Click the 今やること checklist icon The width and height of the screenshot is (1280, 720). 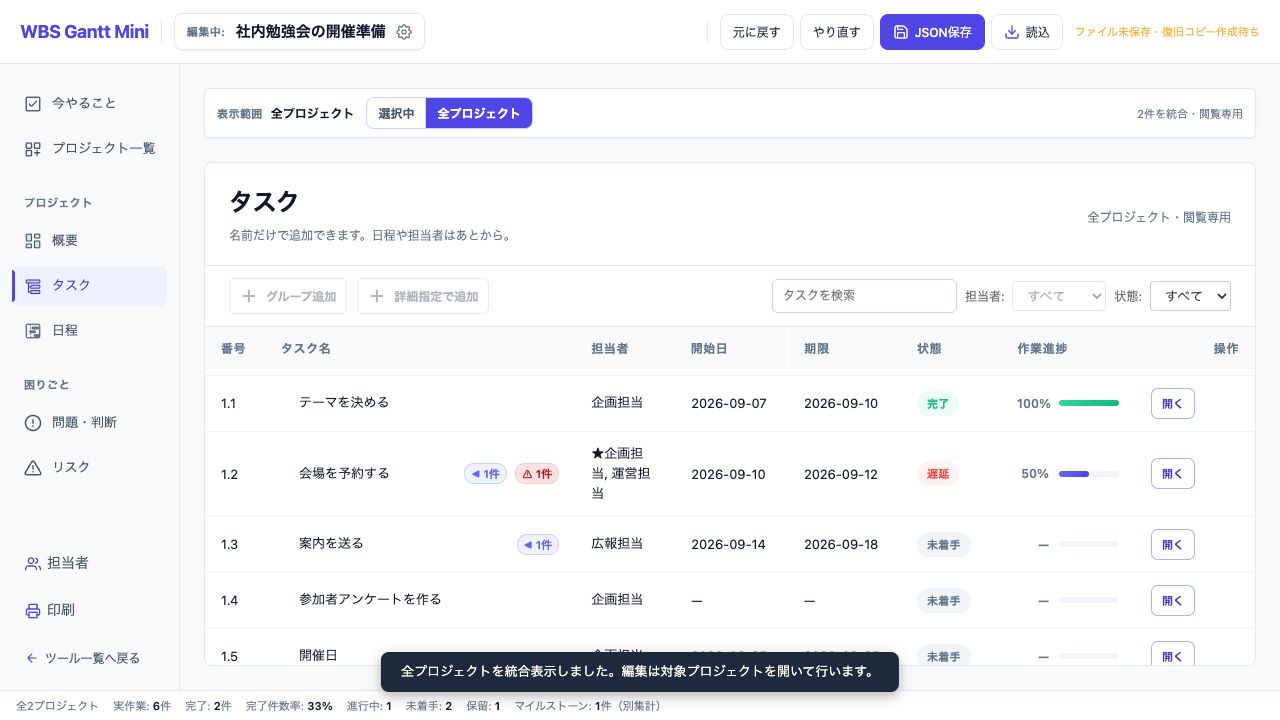[x=33, y=103]
